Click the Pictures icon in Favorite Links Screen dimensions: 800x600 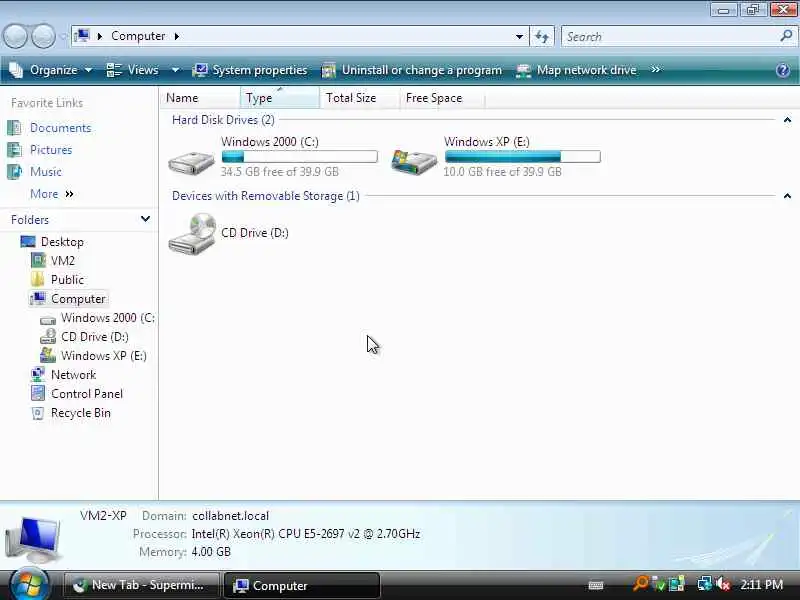pyautogui.click(x=14, y=149)
